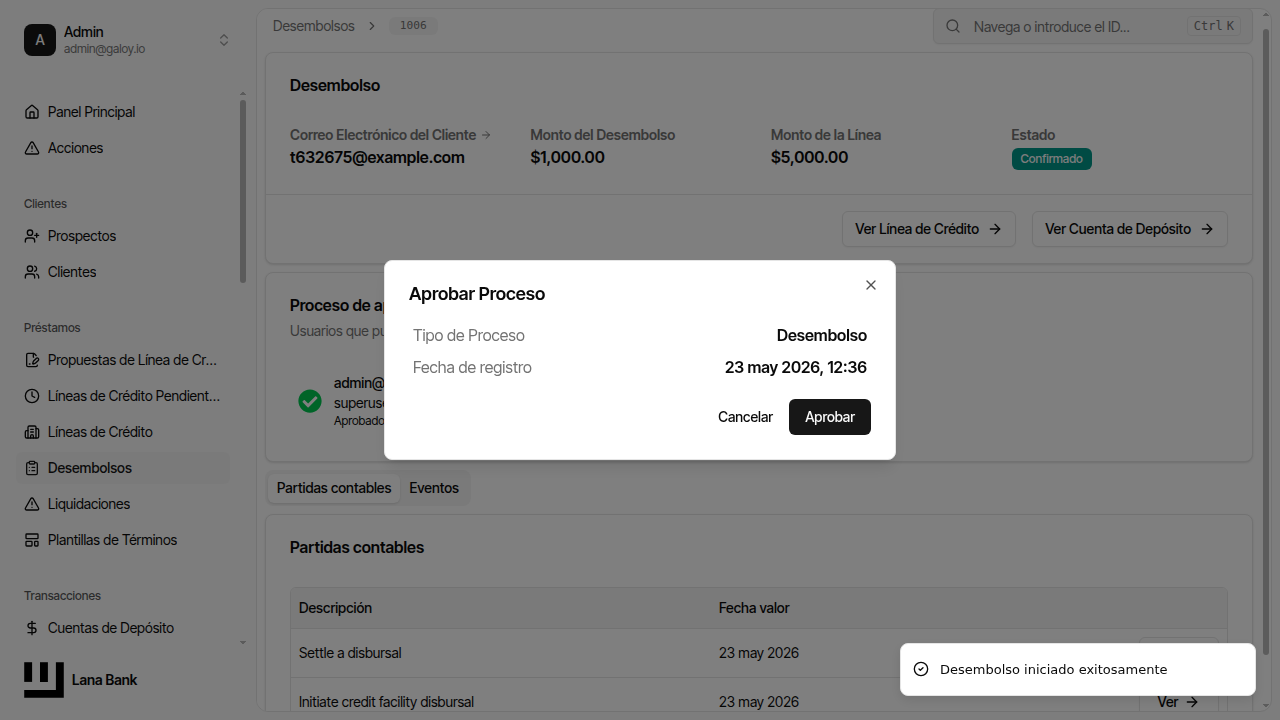Go to Prospectos section
The height and width of the screenshot is (720, 1280).
[123, 236]
